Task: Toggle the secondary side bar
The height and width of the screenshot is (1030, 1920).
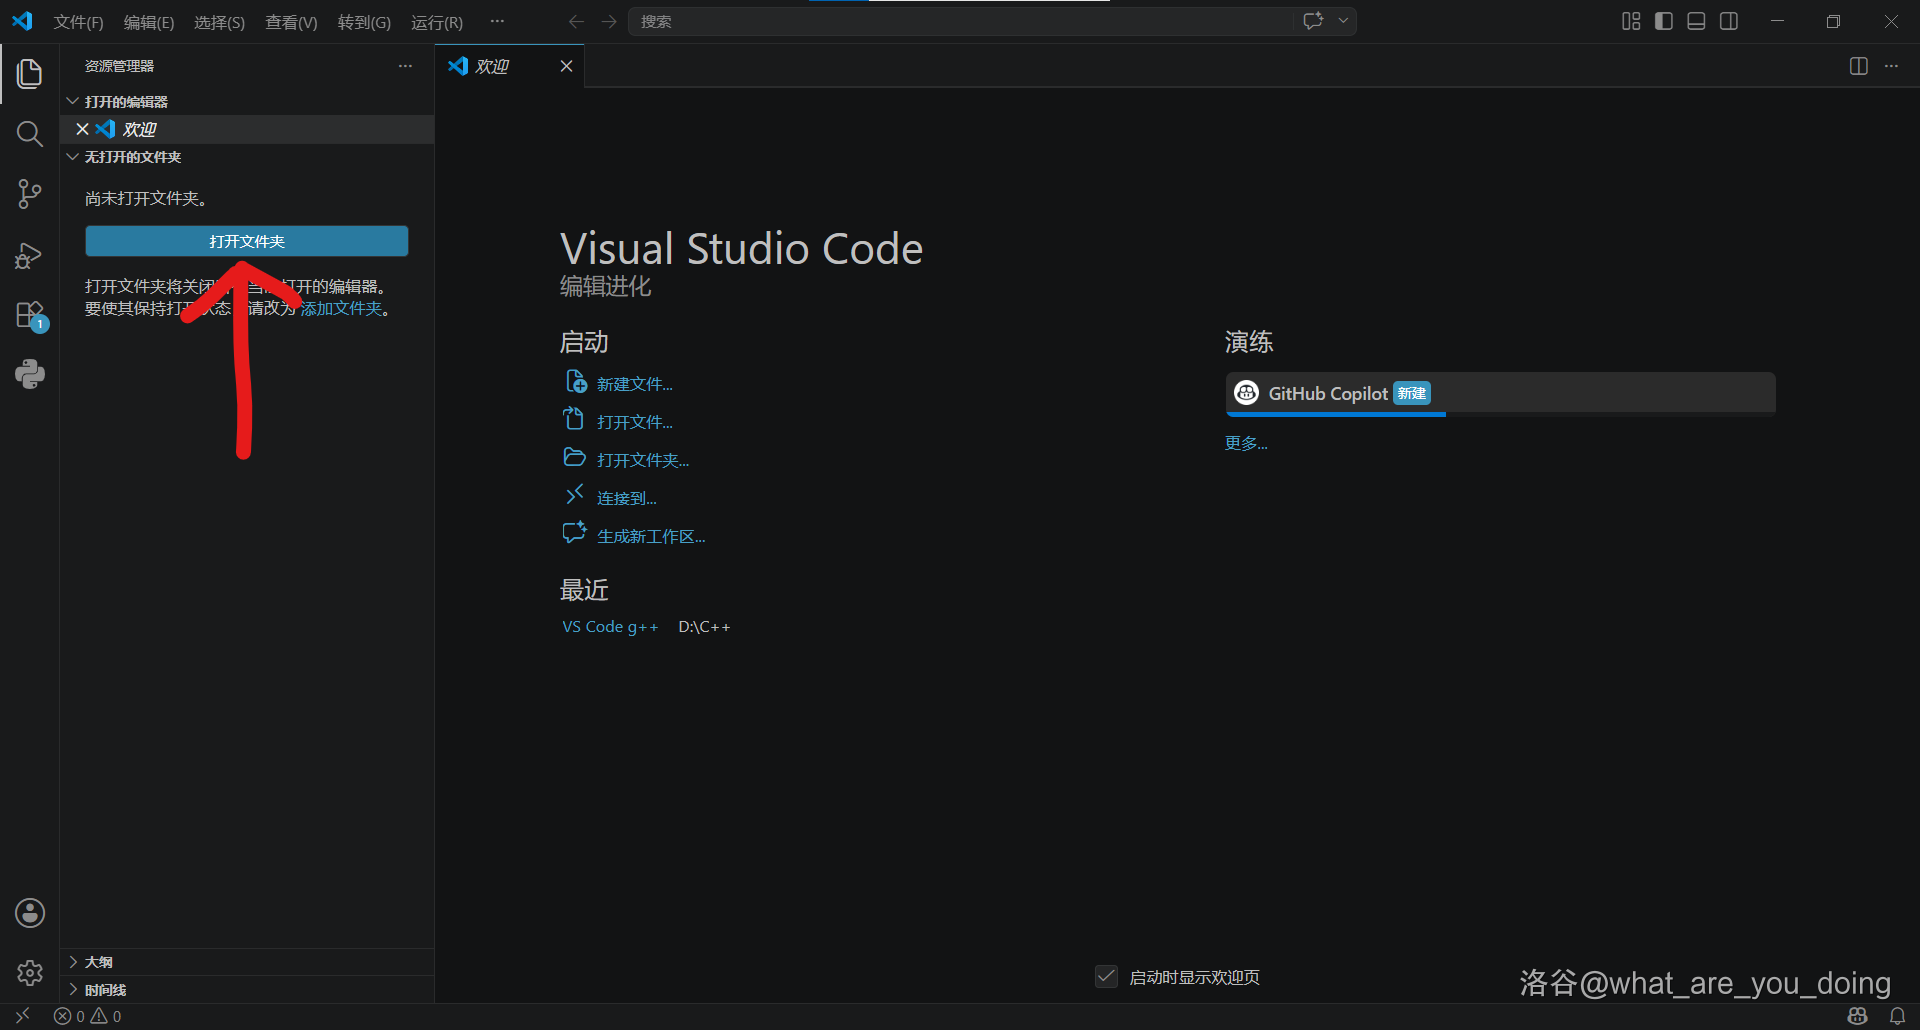Action: click(1729, 21)
